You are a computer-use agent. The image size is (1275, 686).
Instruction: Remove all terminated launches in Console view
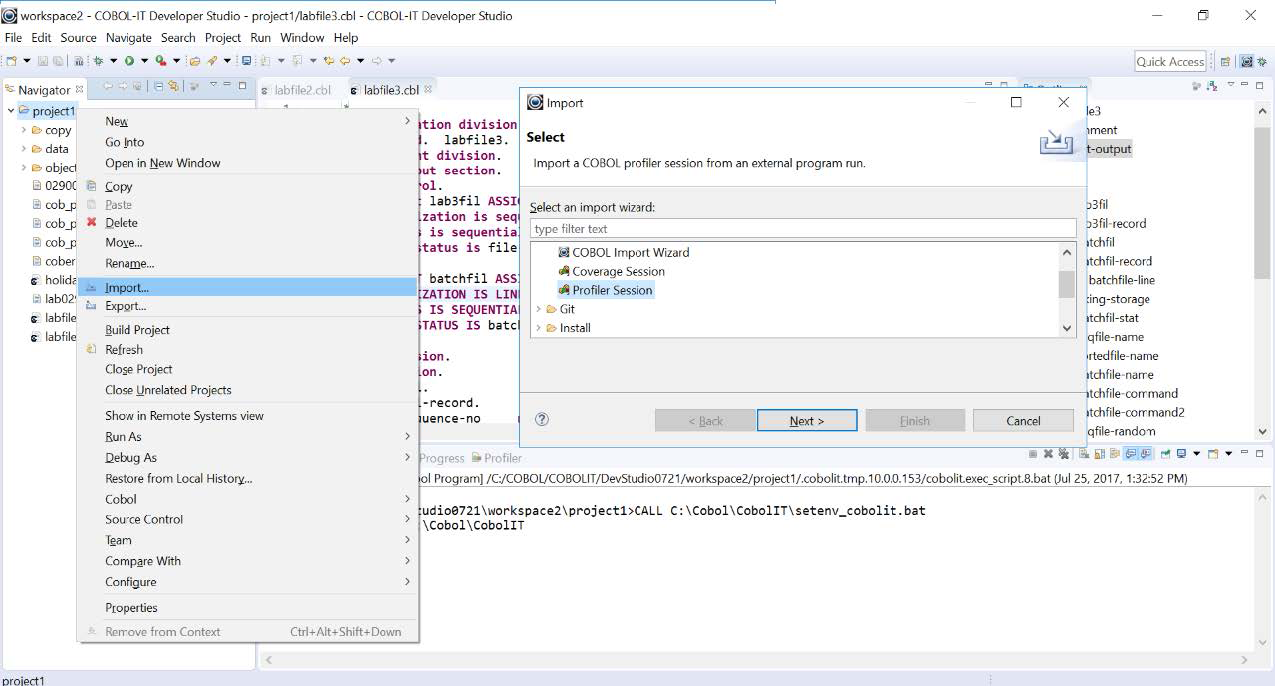1065,455
